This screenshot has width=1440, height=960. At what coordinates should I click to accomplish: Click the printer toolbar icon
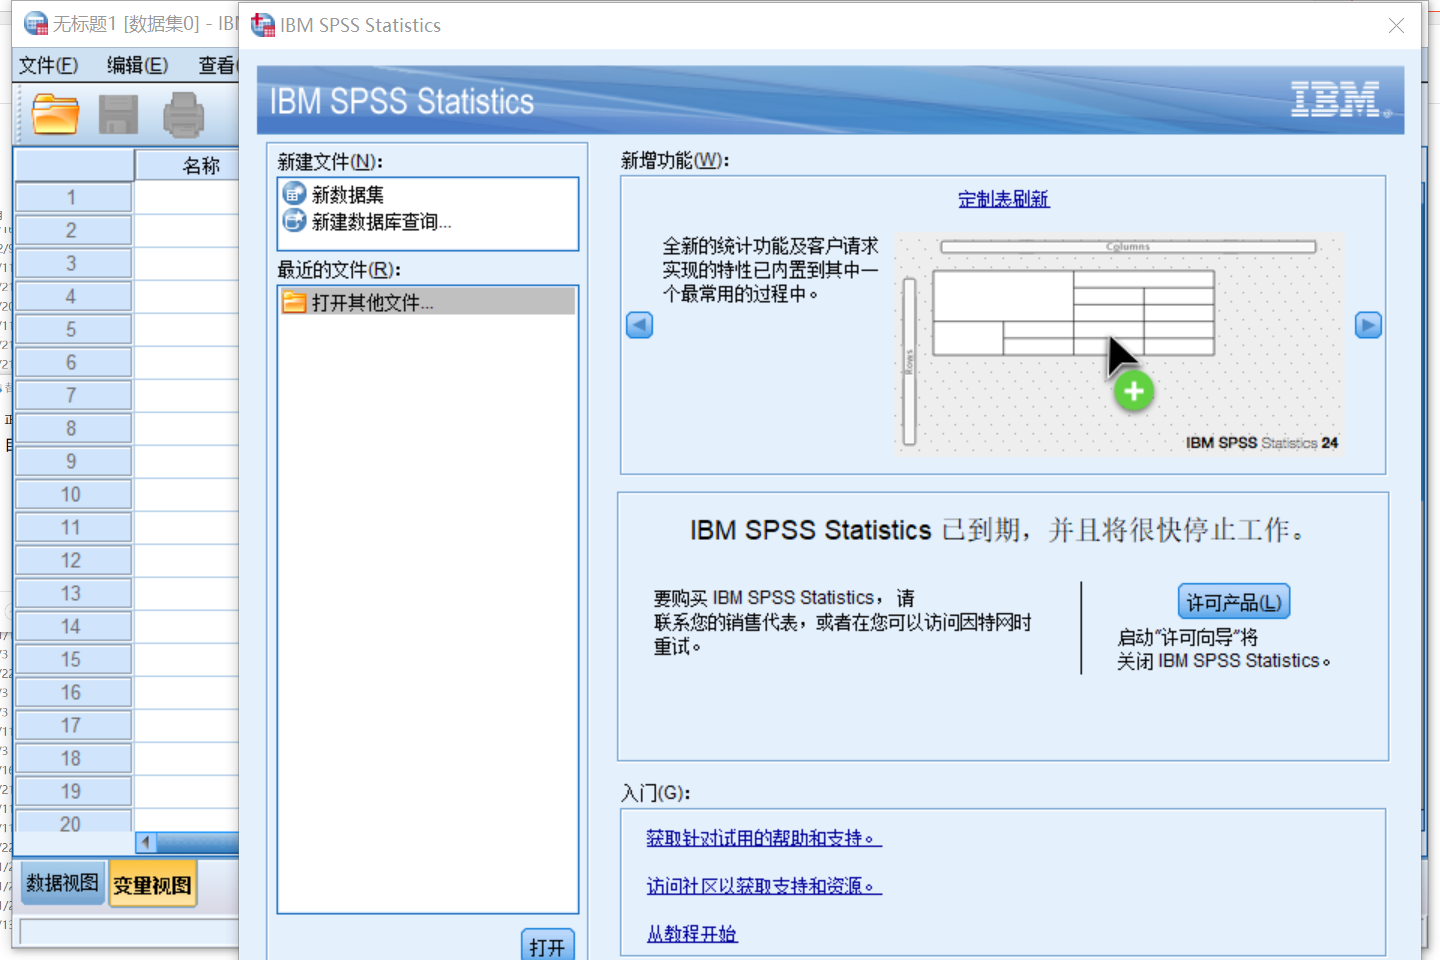183,114
